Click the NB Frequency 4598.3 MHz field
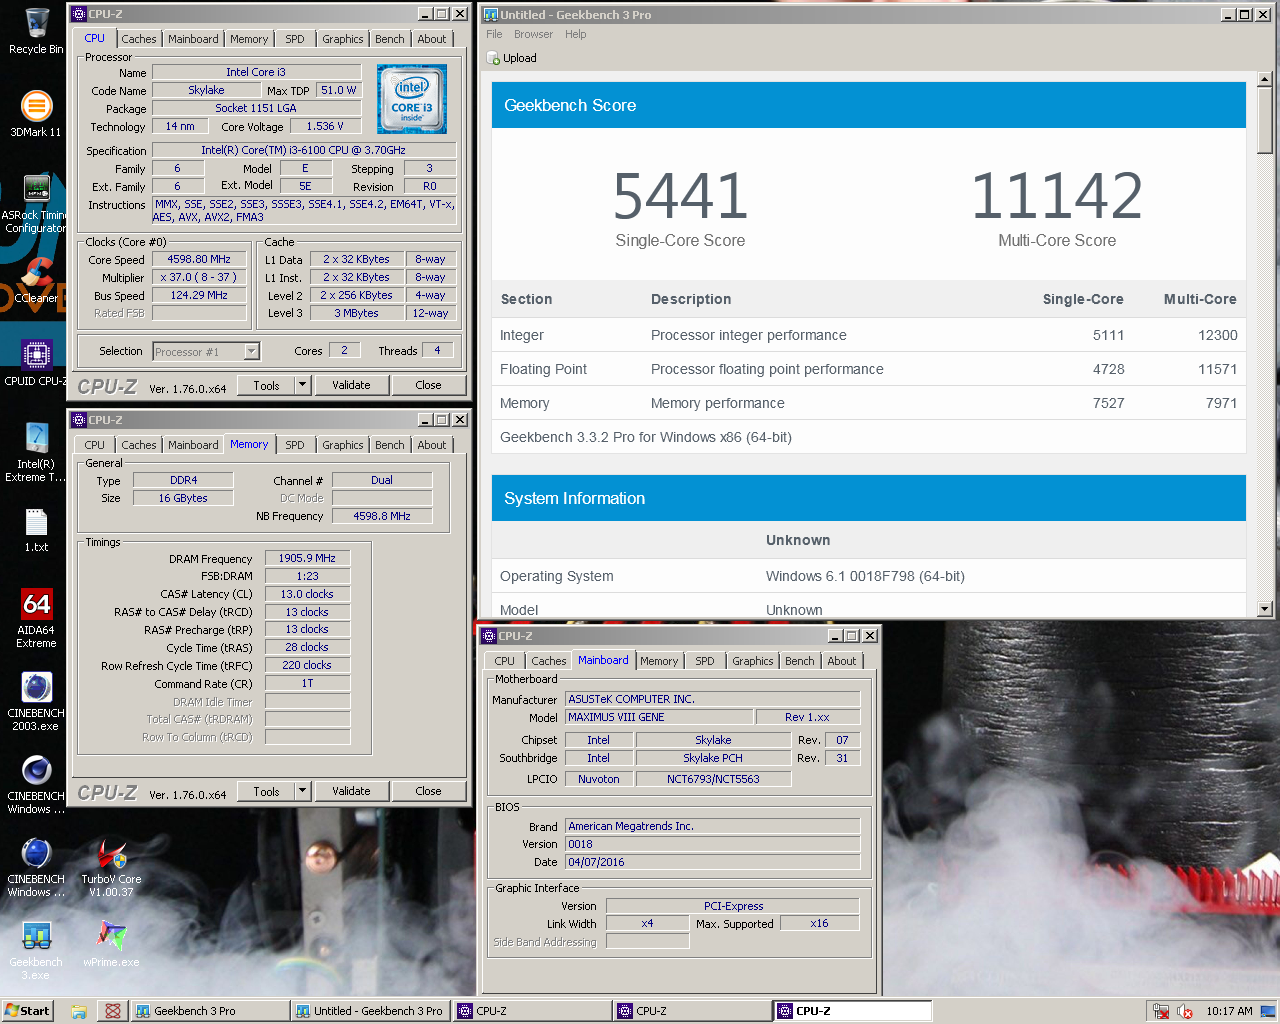The image size is (1280, 1024). click(382, 516)
